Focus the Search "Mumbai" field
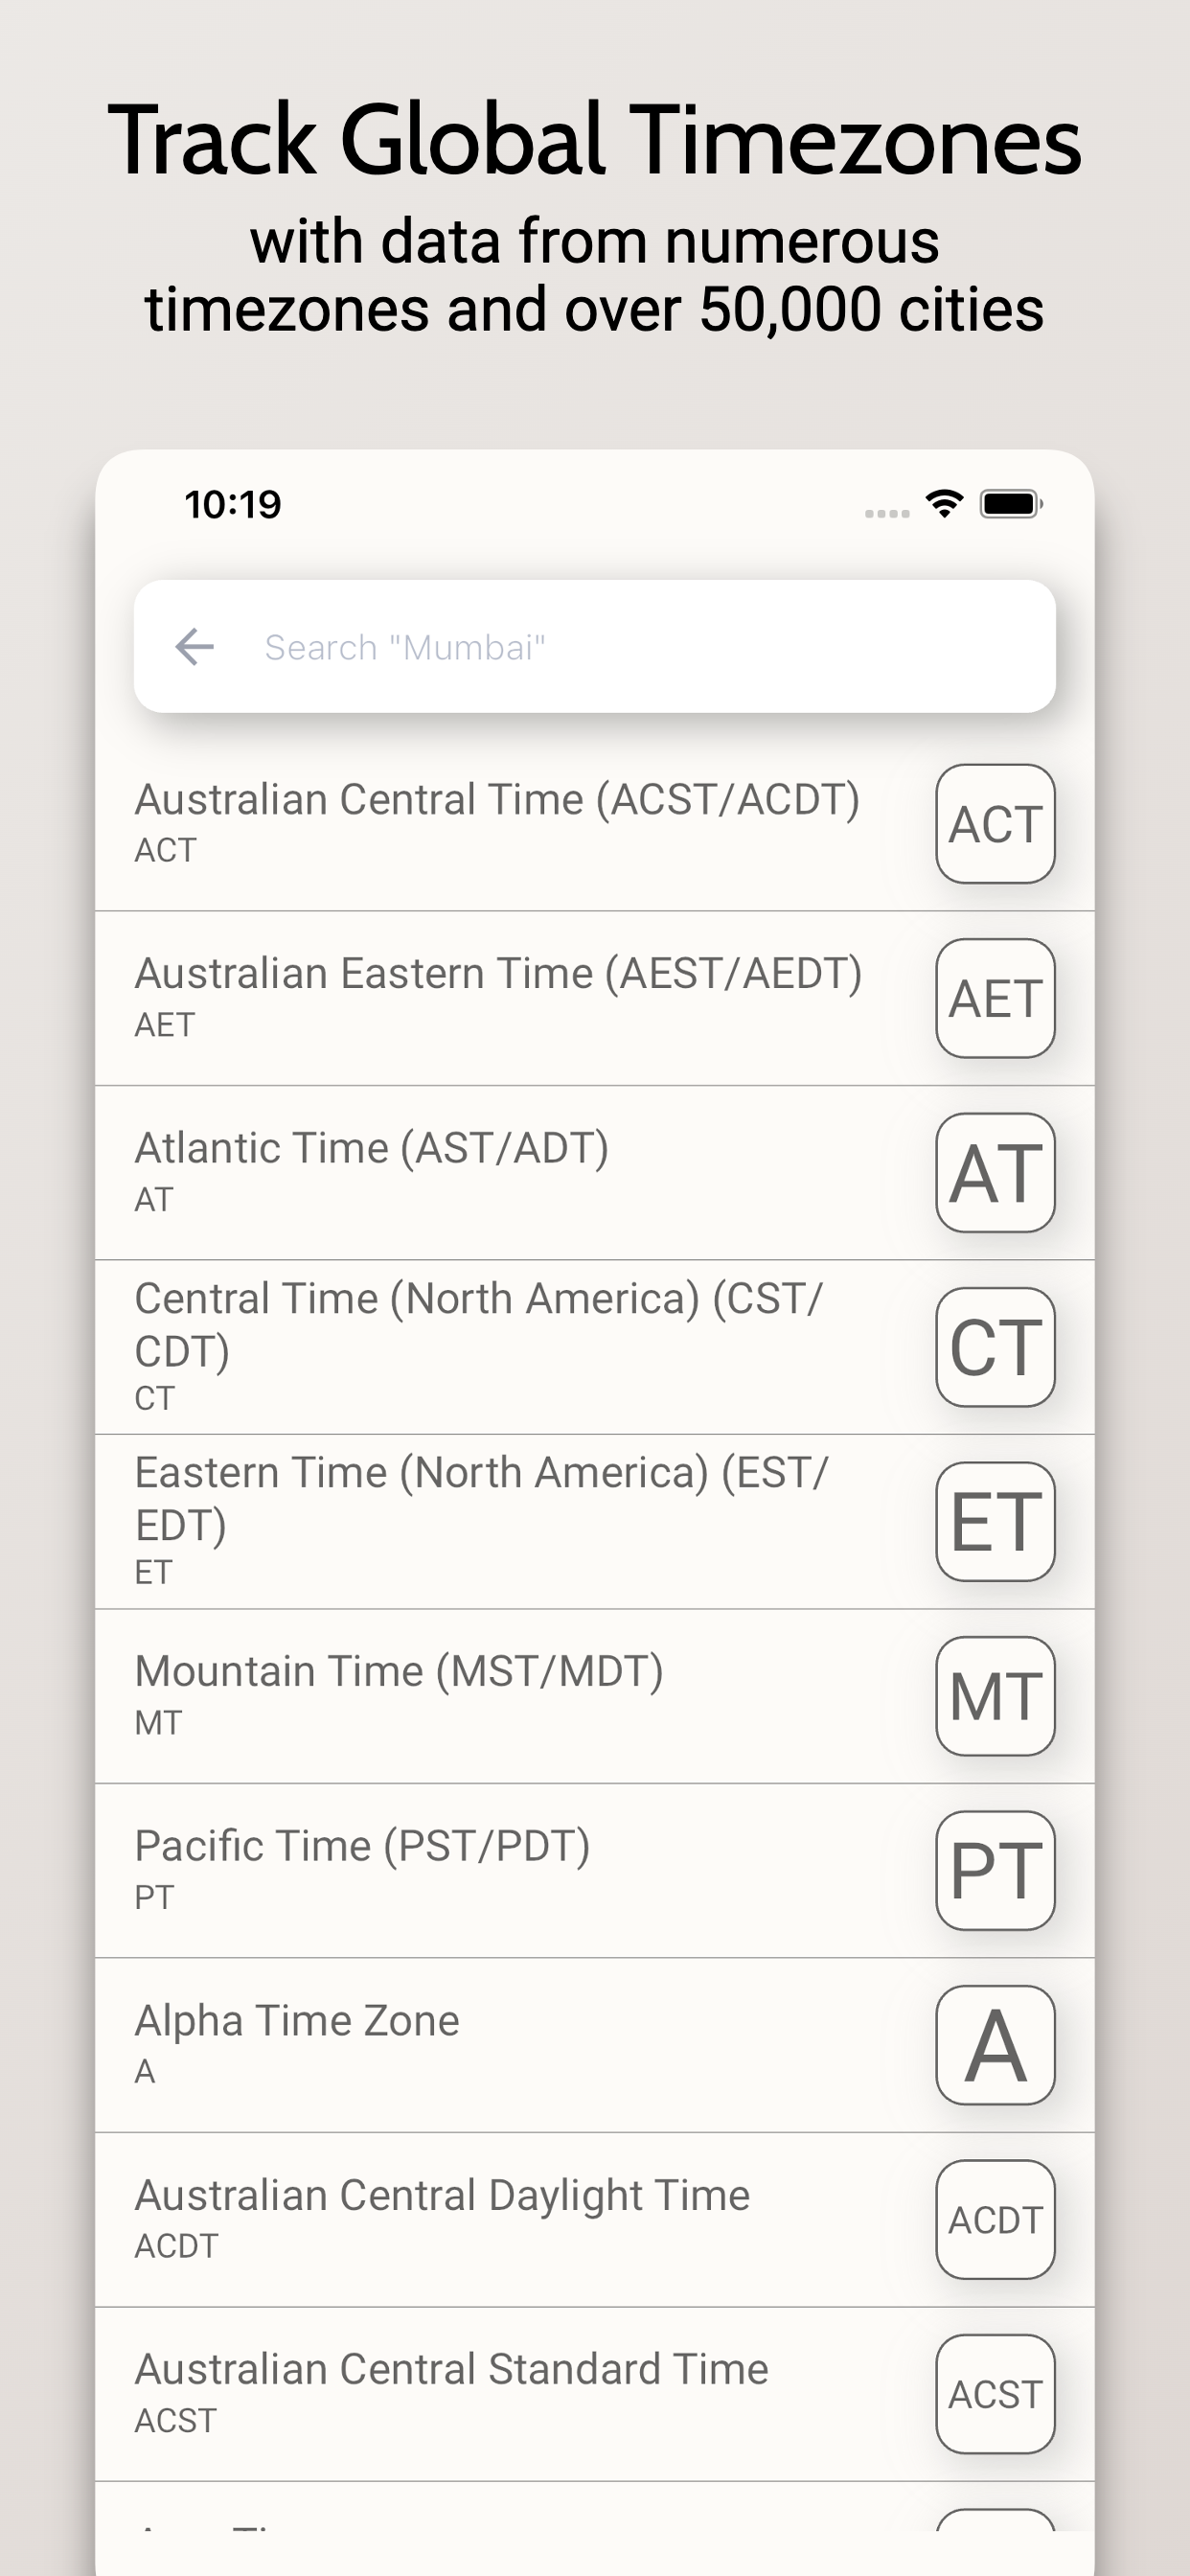This screenshot has width=1190, height=2576. [x=595, y=647]
